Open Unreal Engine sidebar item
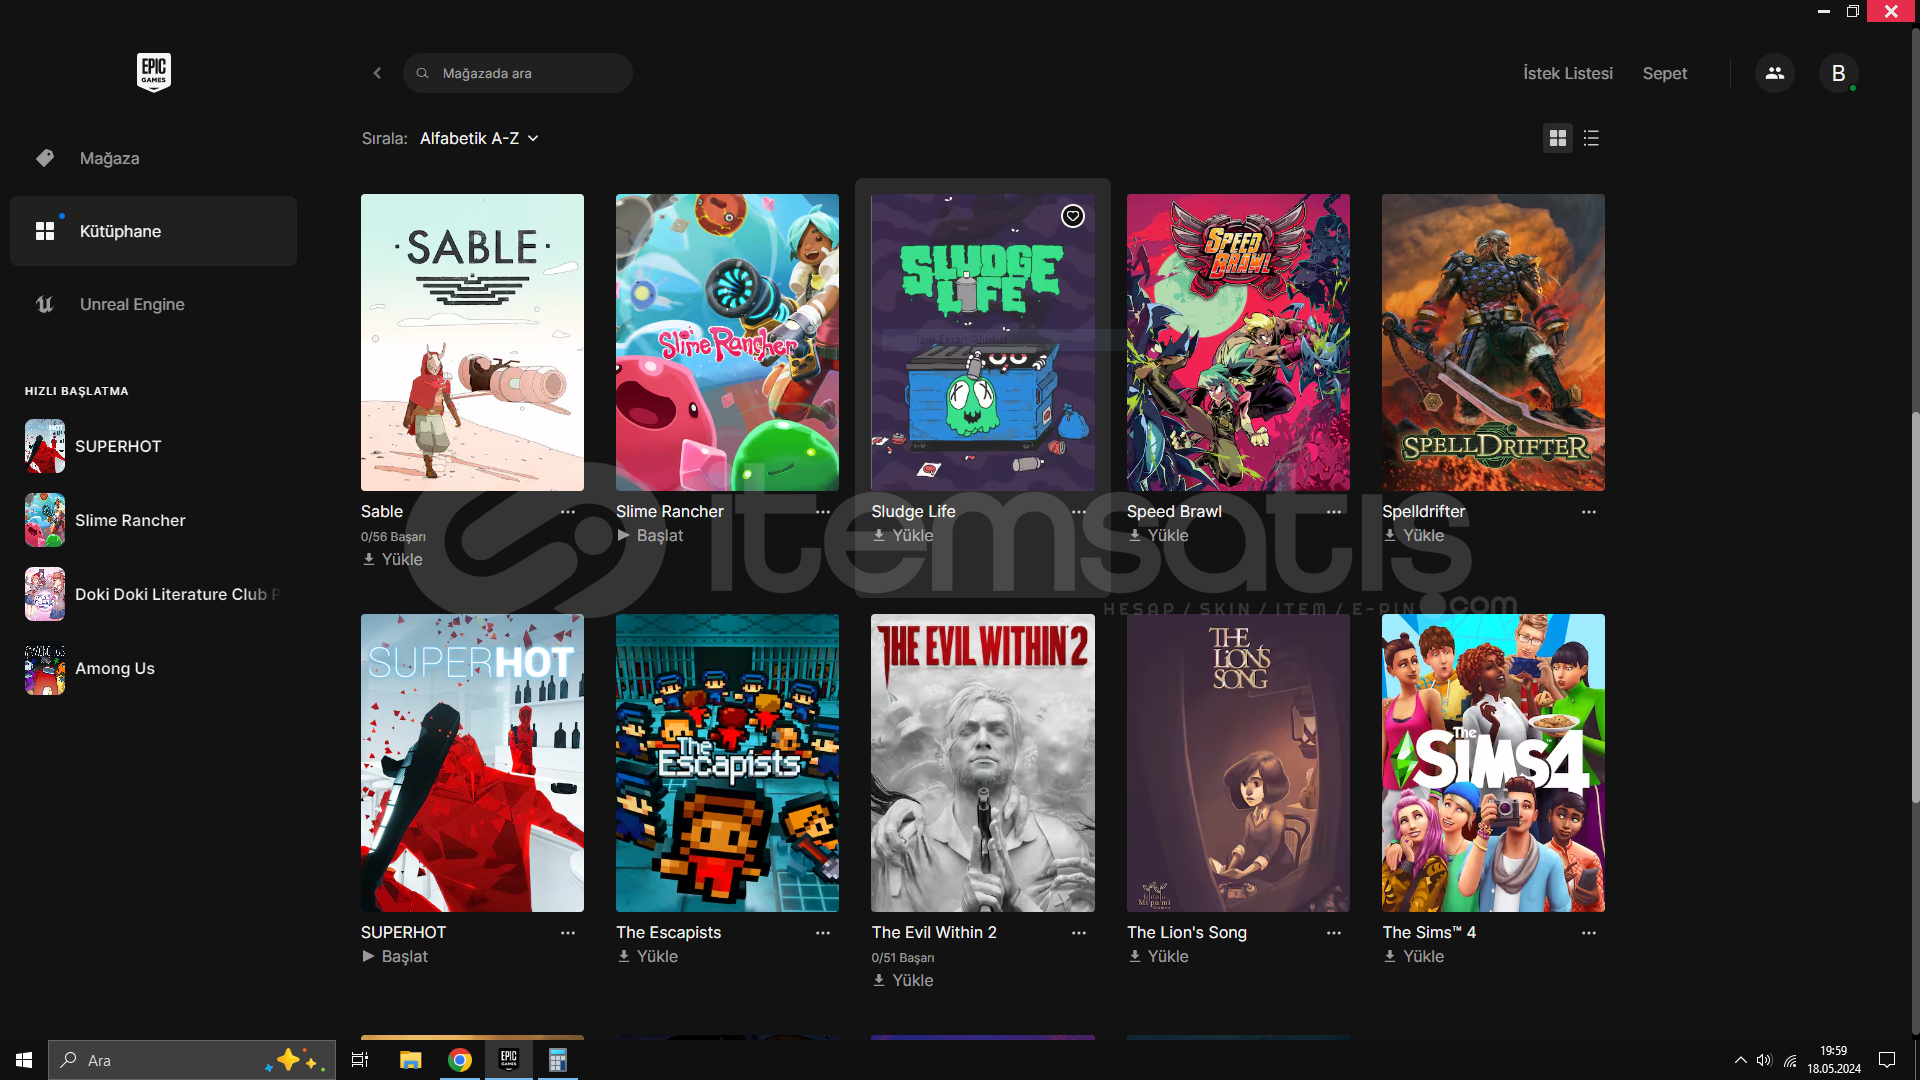The height and width of the screenshot is (1080, 1920). tap(153, 304)
